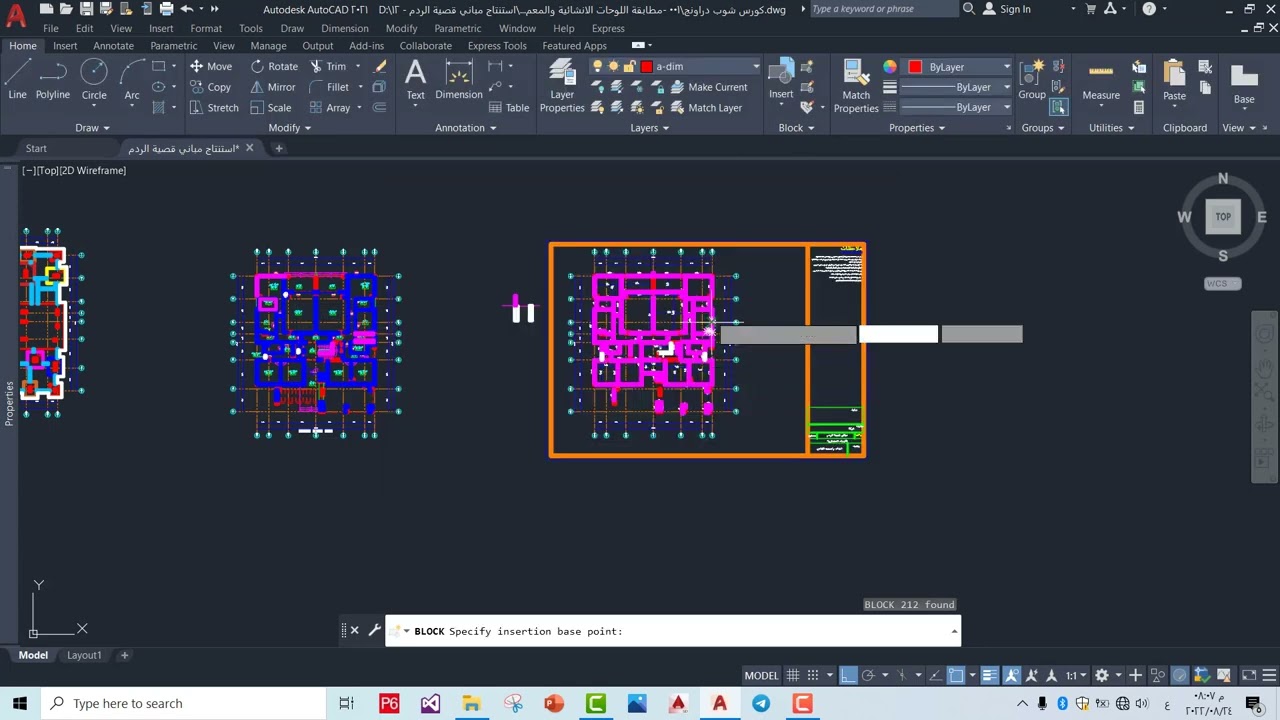Viewport: 1280px width, 720px height.
Task: Toggle object snap in status bar
Action: click(956, 675)
